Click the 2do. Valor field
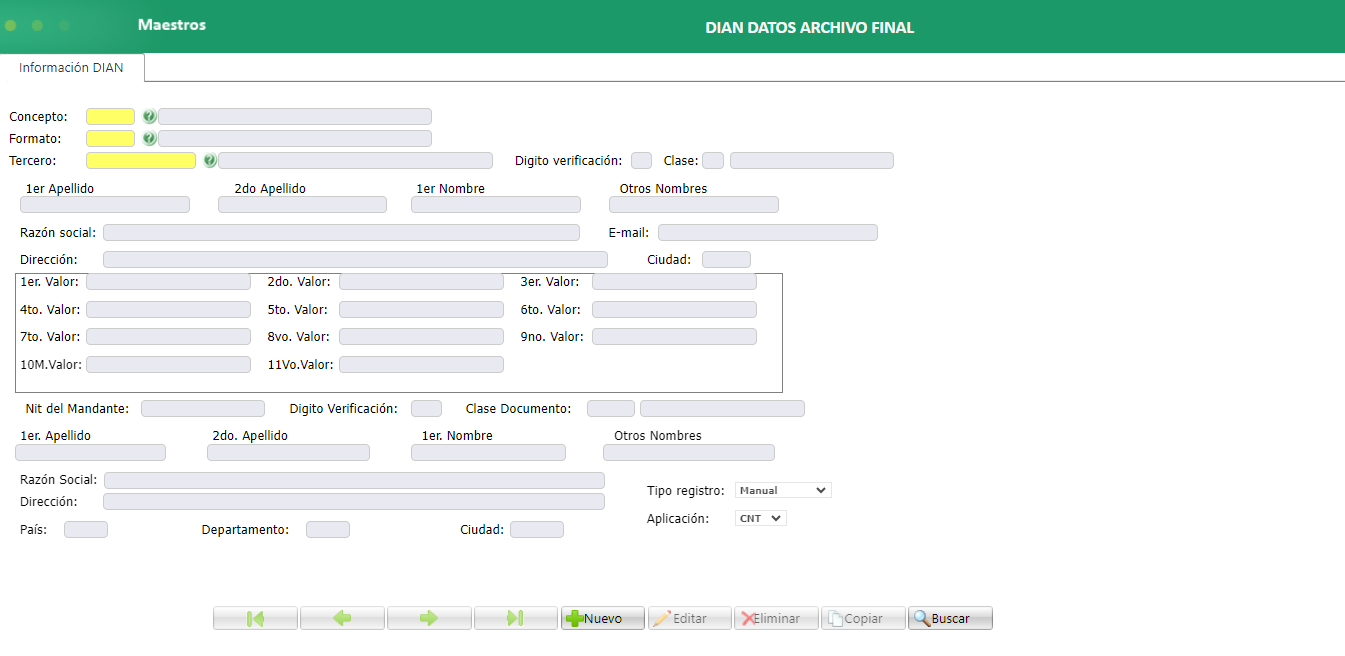This screenshot has width=1345, height=656. [x=421, y=282]
